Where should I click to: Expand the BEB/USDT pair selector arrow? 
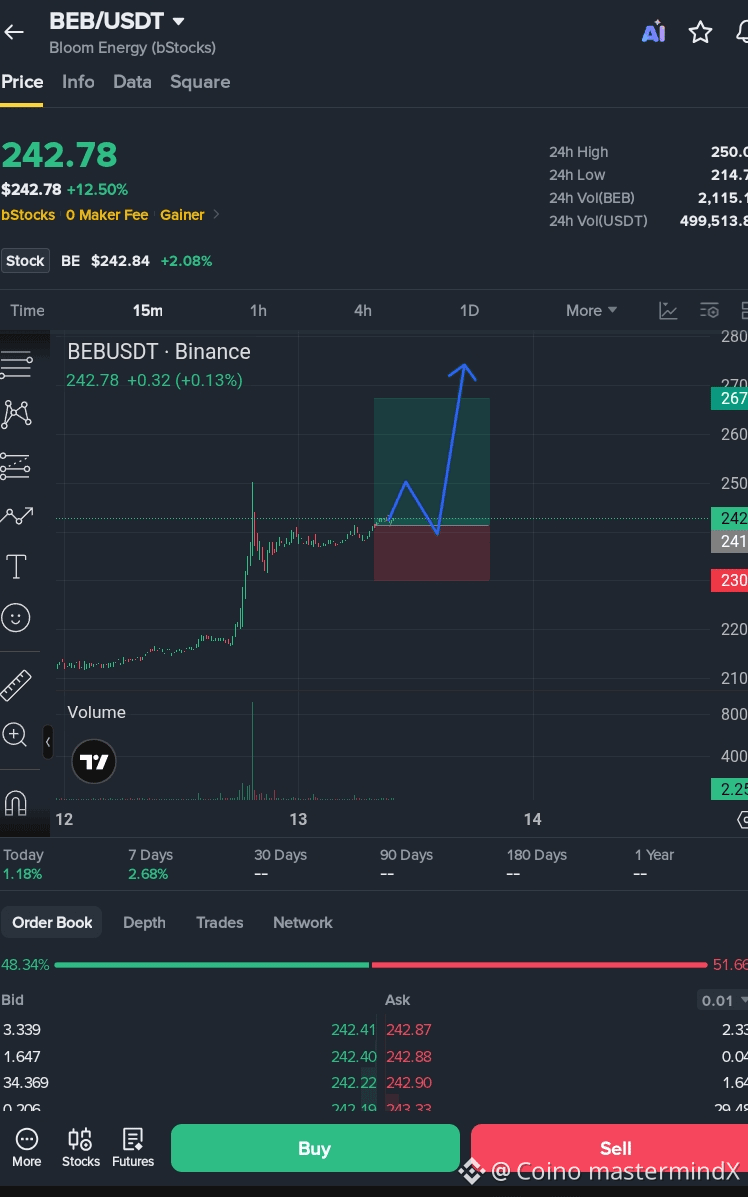click(179, 21)
